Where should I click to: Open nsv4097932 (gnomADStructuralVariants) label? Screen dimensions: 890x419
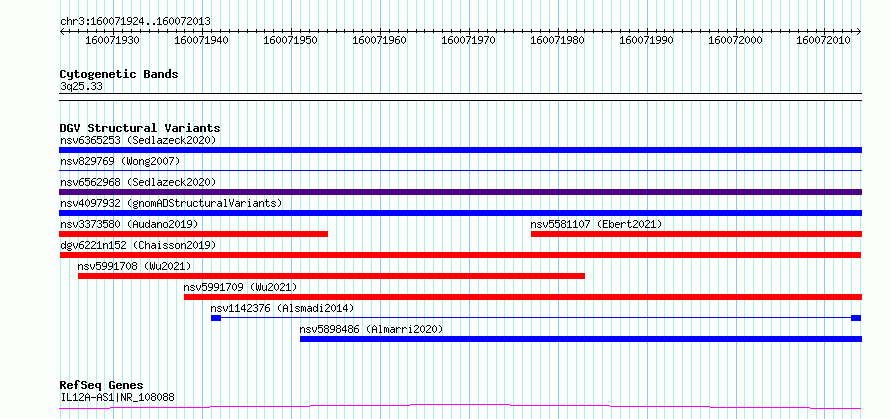[171, 203]
